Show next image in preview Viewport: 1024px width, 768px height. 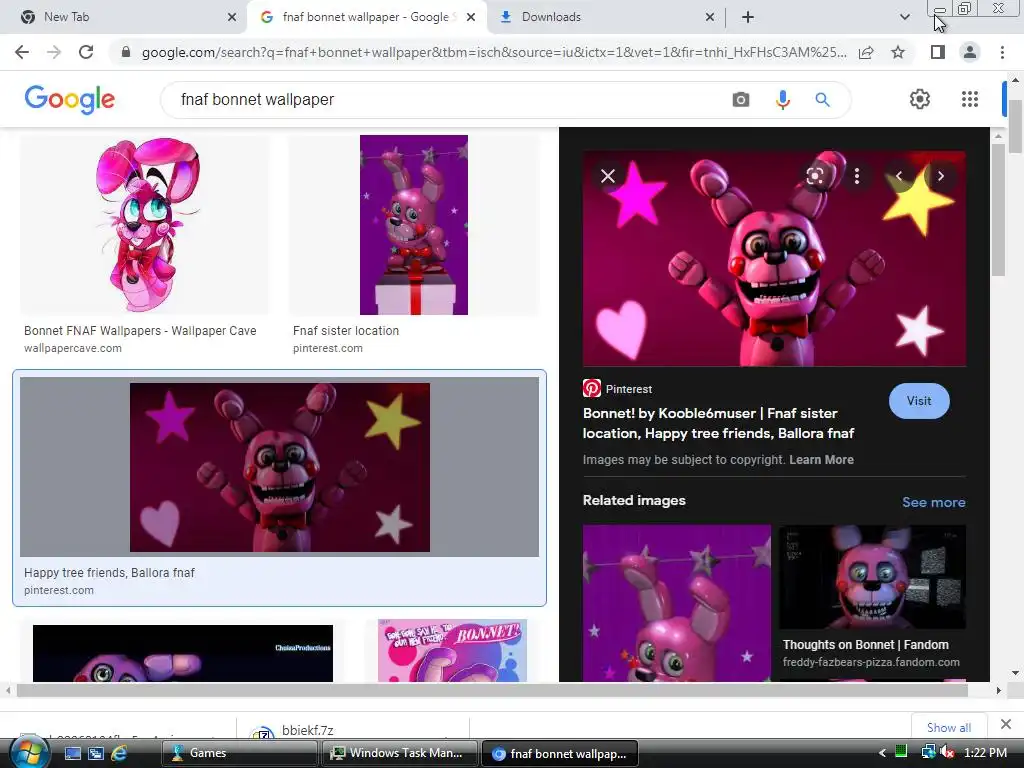[x=940, y=176]
